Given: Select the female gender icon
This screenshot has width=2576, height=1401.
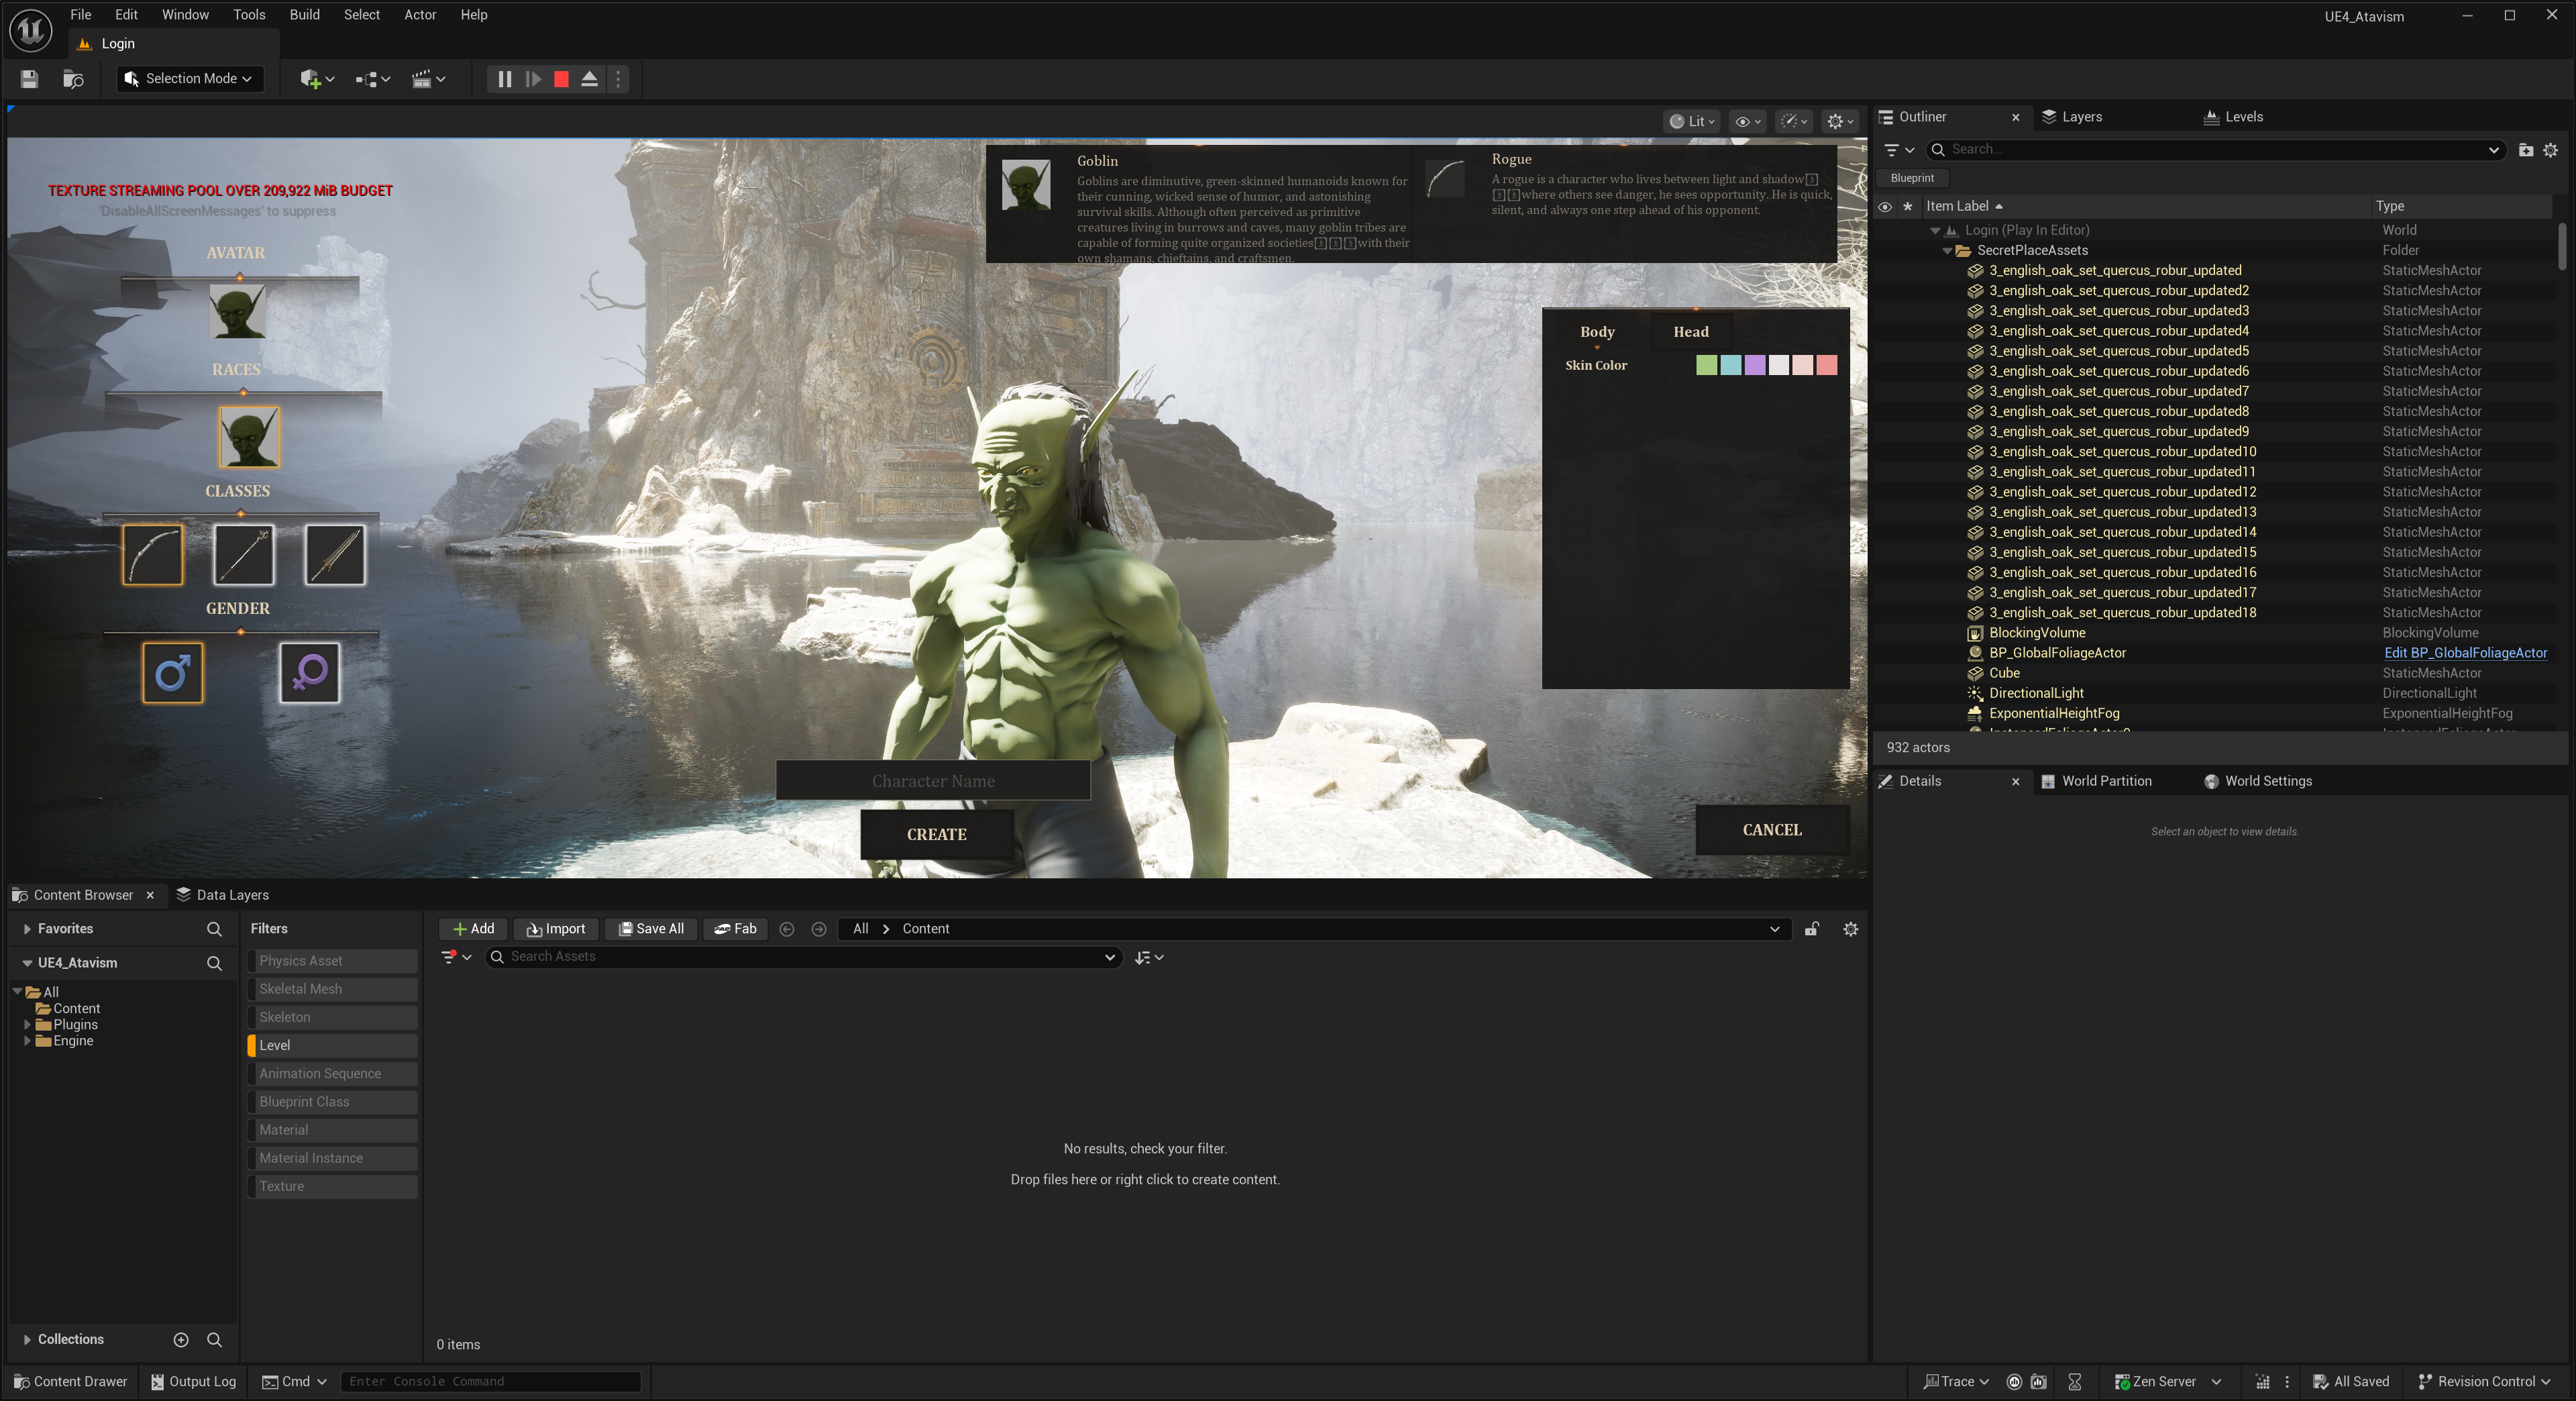Looking at the screenshot, I should coord(309,672).
